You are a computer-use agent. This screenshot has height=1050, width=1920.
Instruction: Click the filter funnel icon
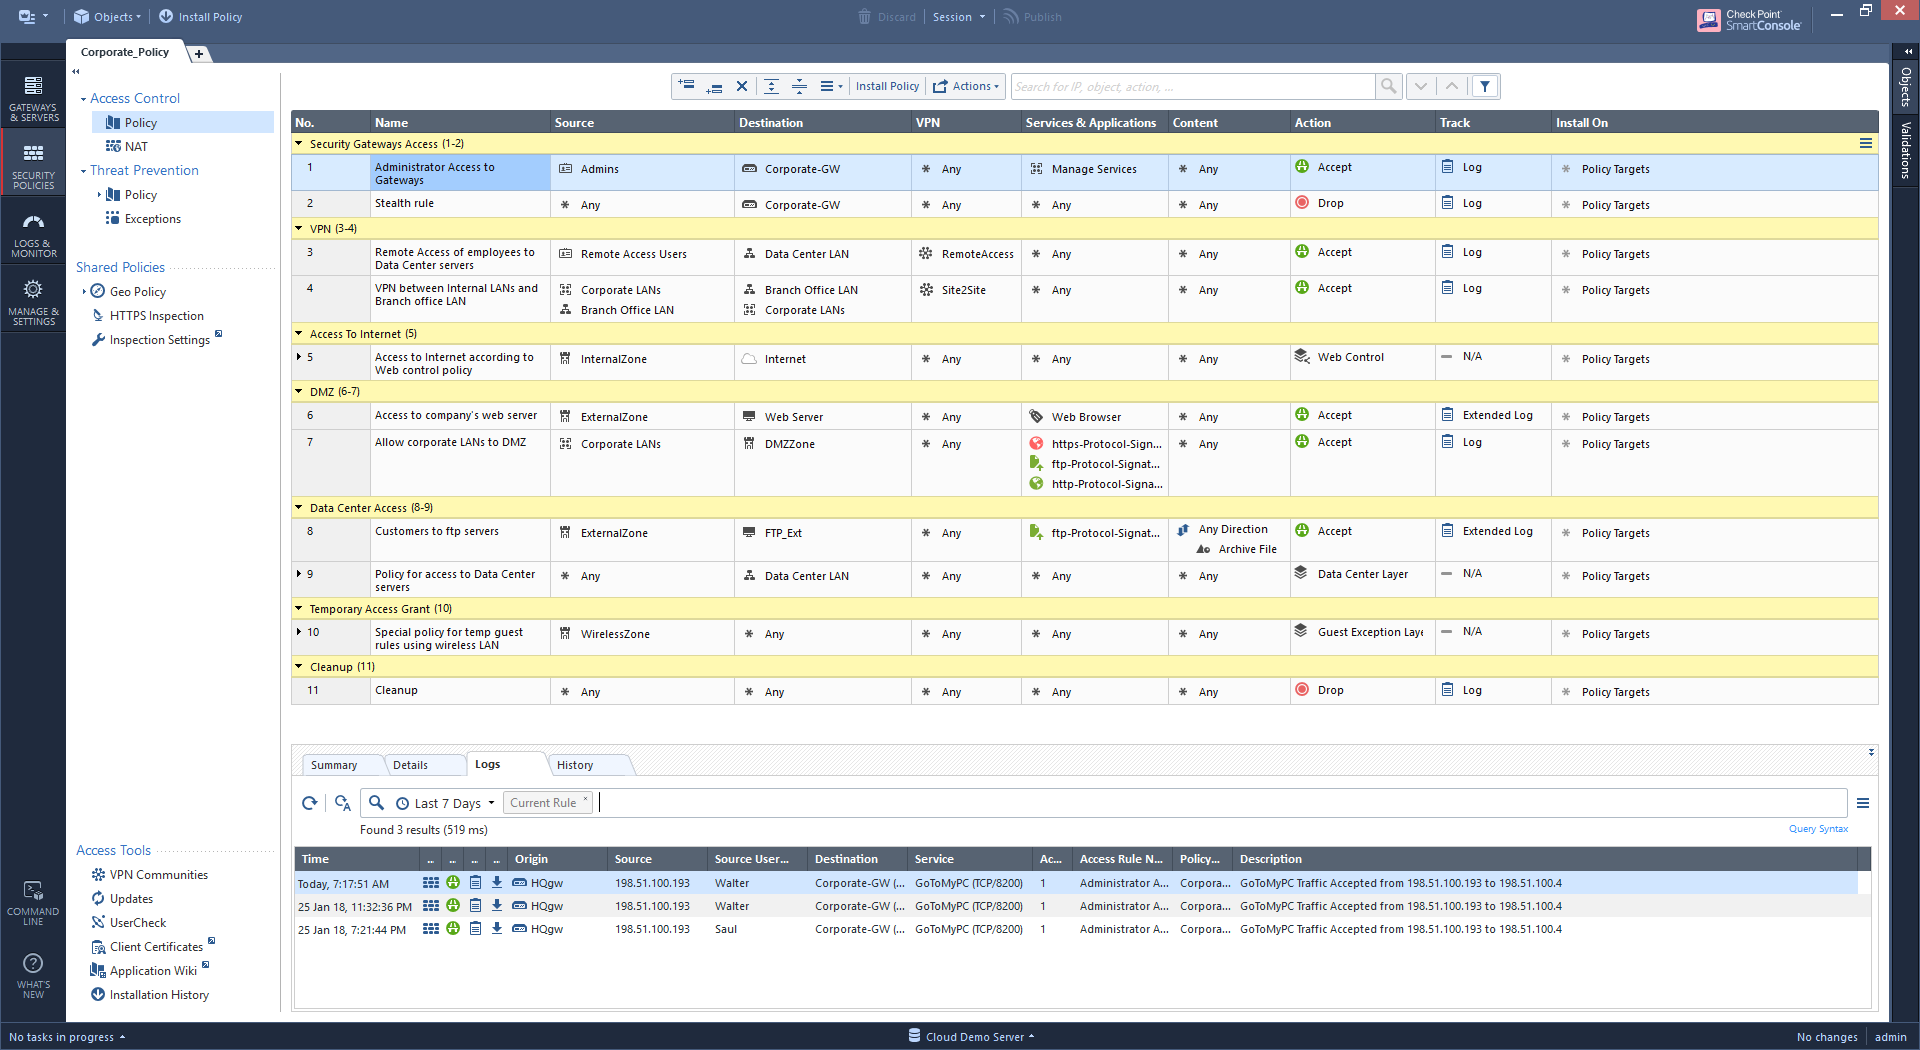coord(1485,86)
